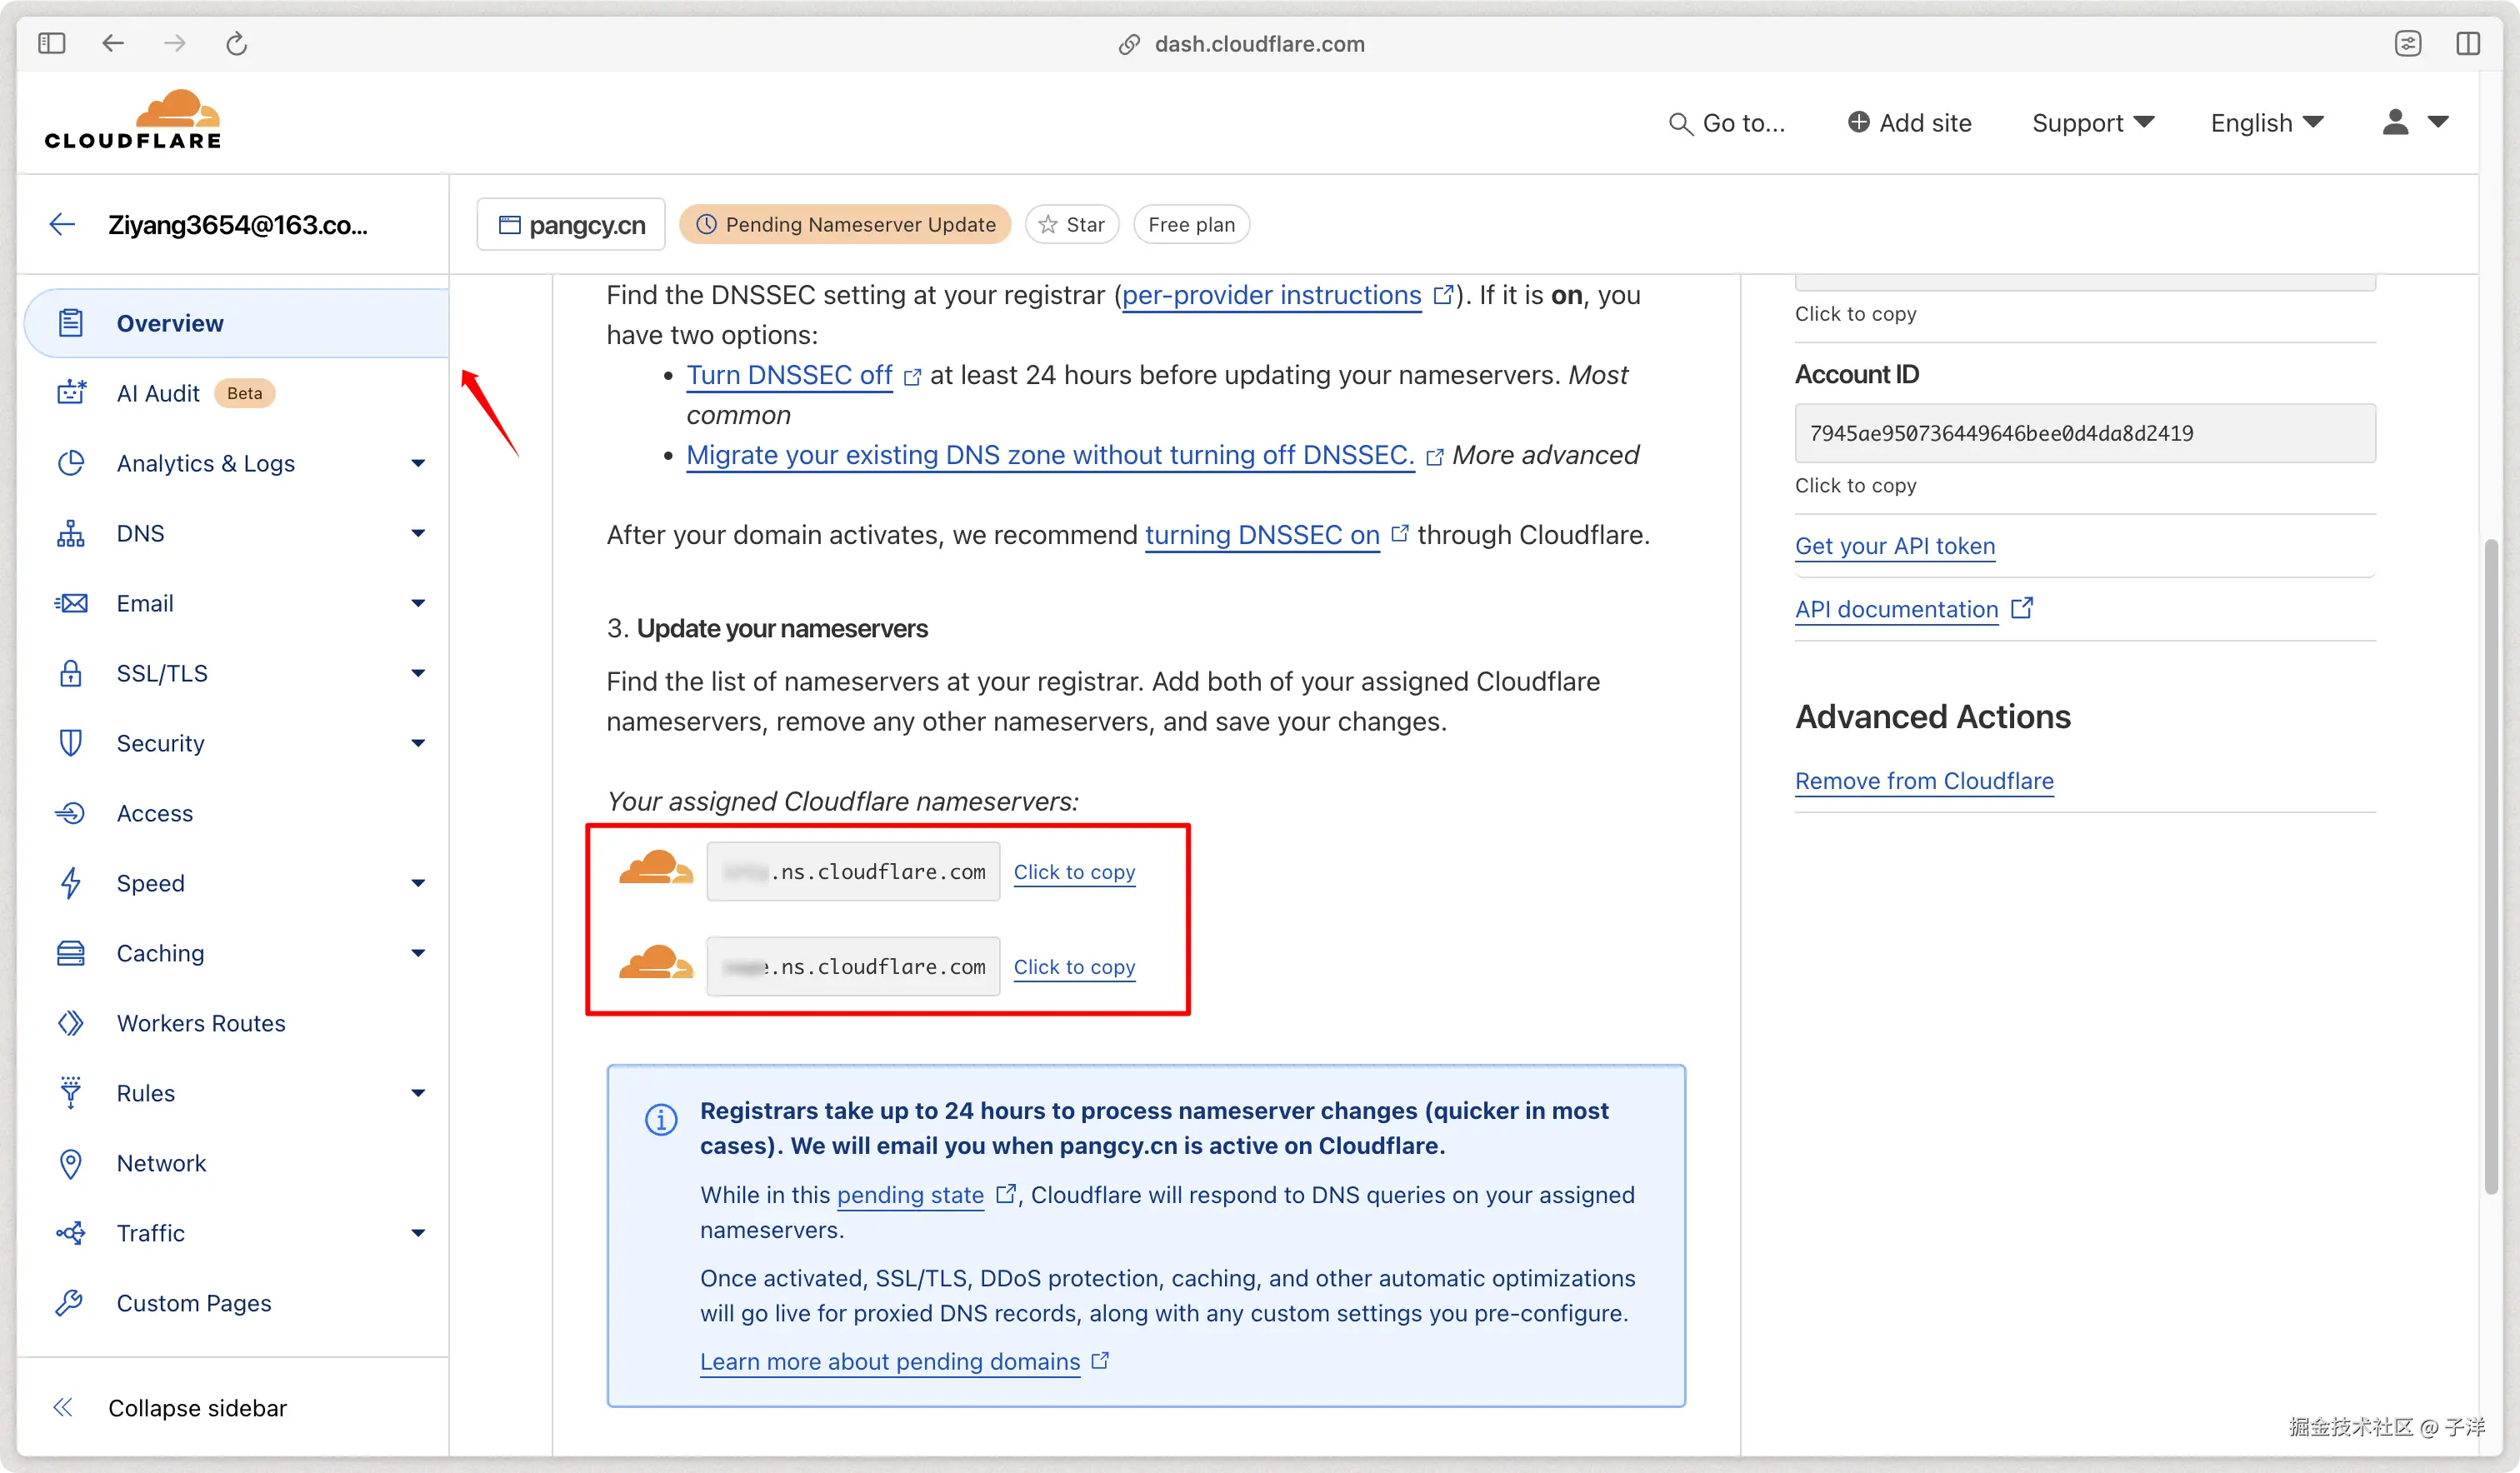This screenshot has height=1473, width=2520.
Task: Click the Account ID field to copy
Action: [x=2084, y=433]
